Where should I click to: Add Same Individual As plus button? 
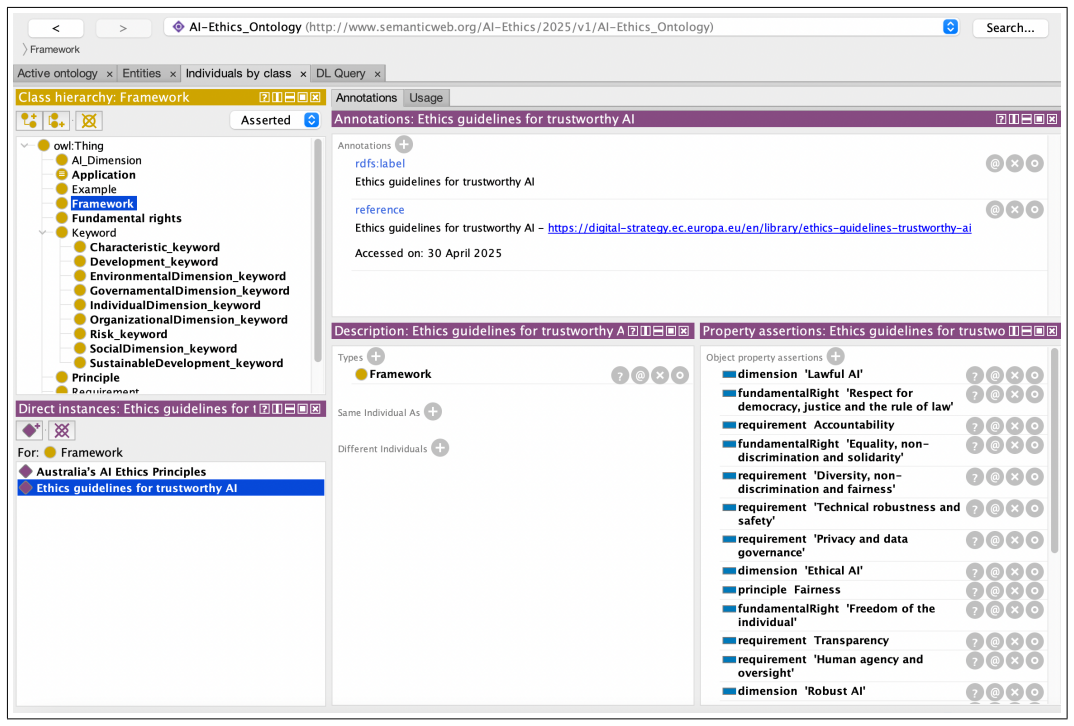coord(433,412)
